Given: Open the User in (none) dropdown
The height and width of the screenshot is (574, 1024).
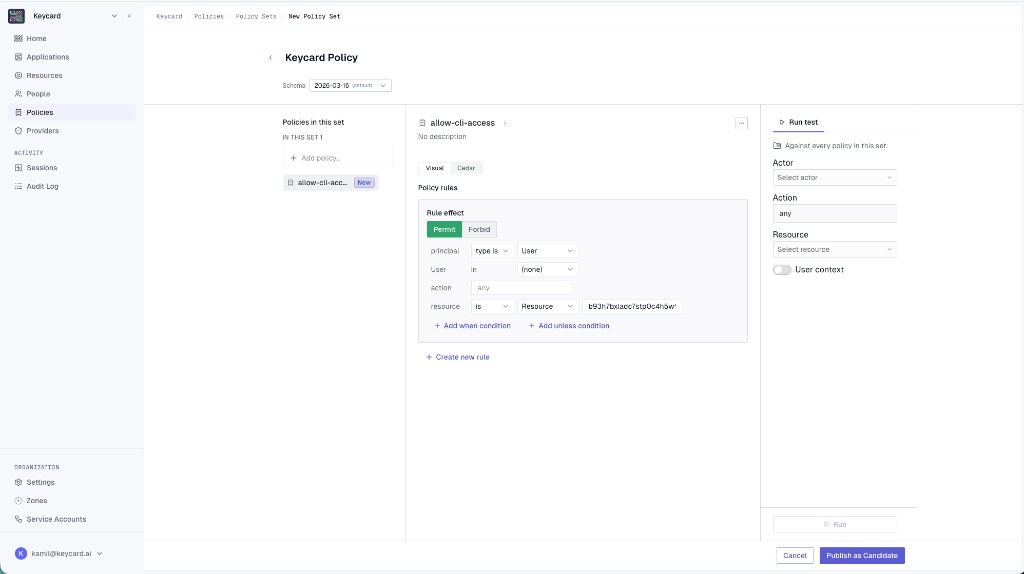Looking at the screenshot, I should click(547, 269).
